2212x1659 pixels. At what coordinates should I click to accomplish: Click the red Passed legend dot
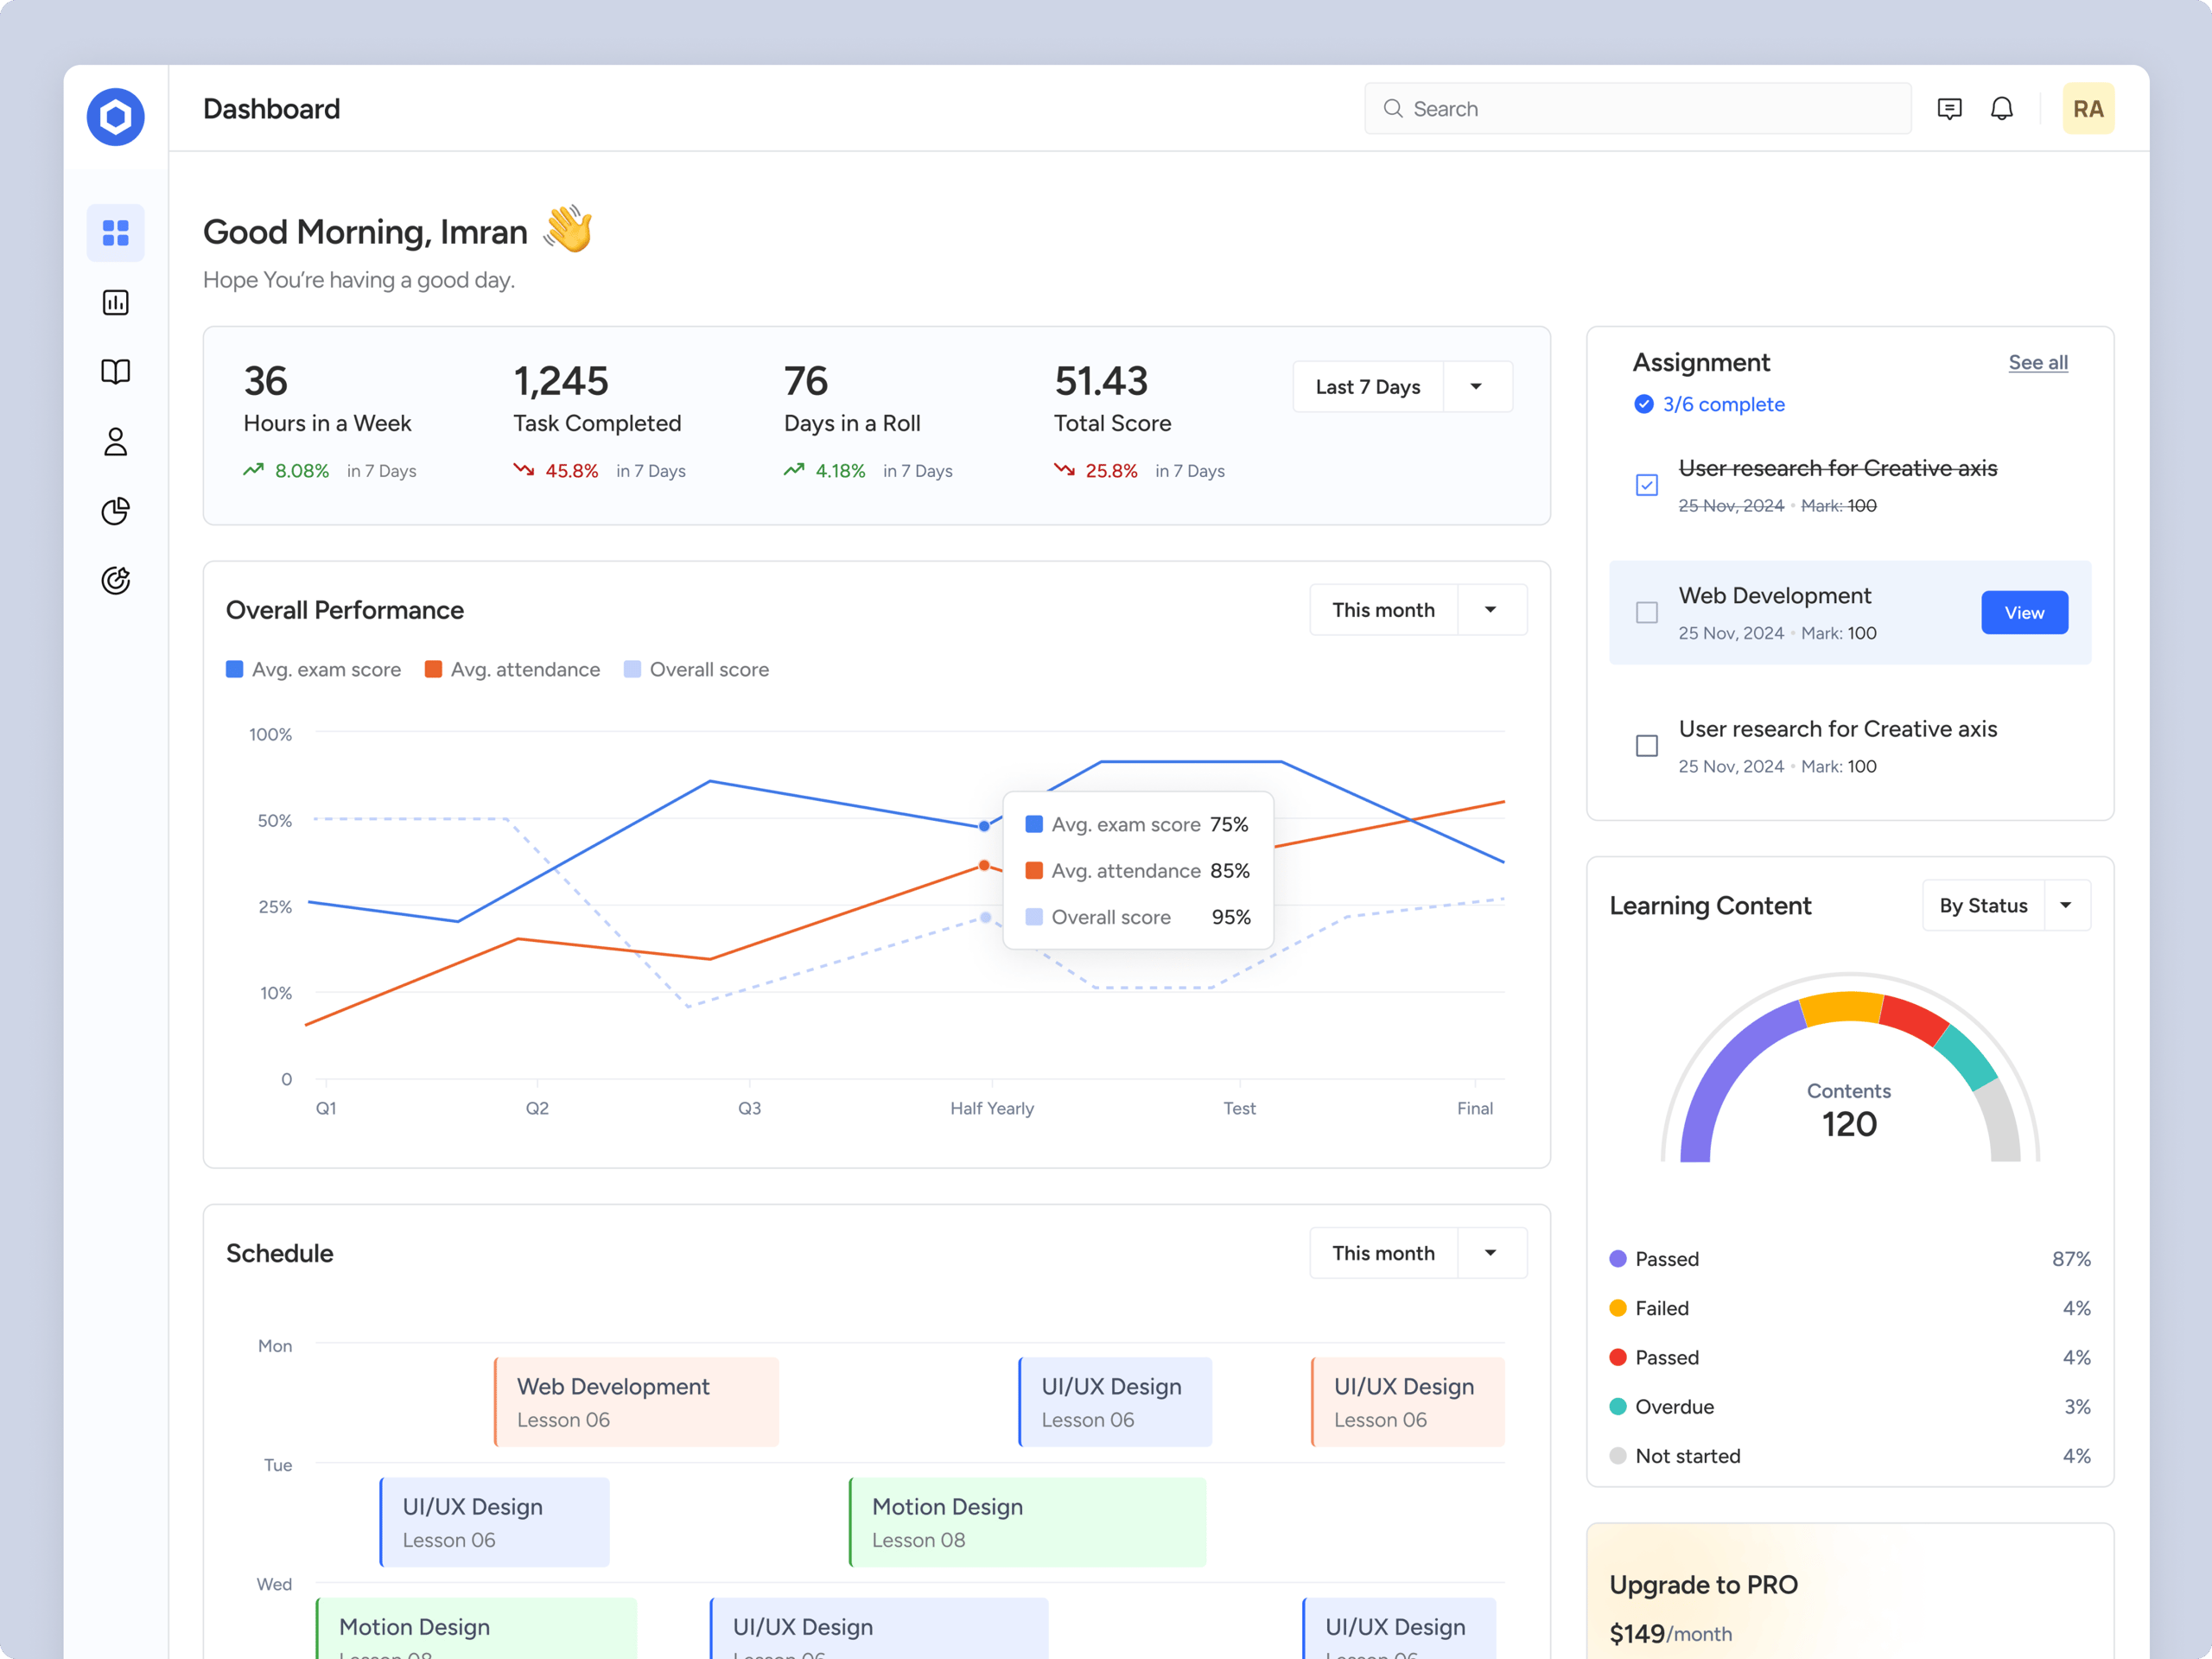click(1618, 1357)
